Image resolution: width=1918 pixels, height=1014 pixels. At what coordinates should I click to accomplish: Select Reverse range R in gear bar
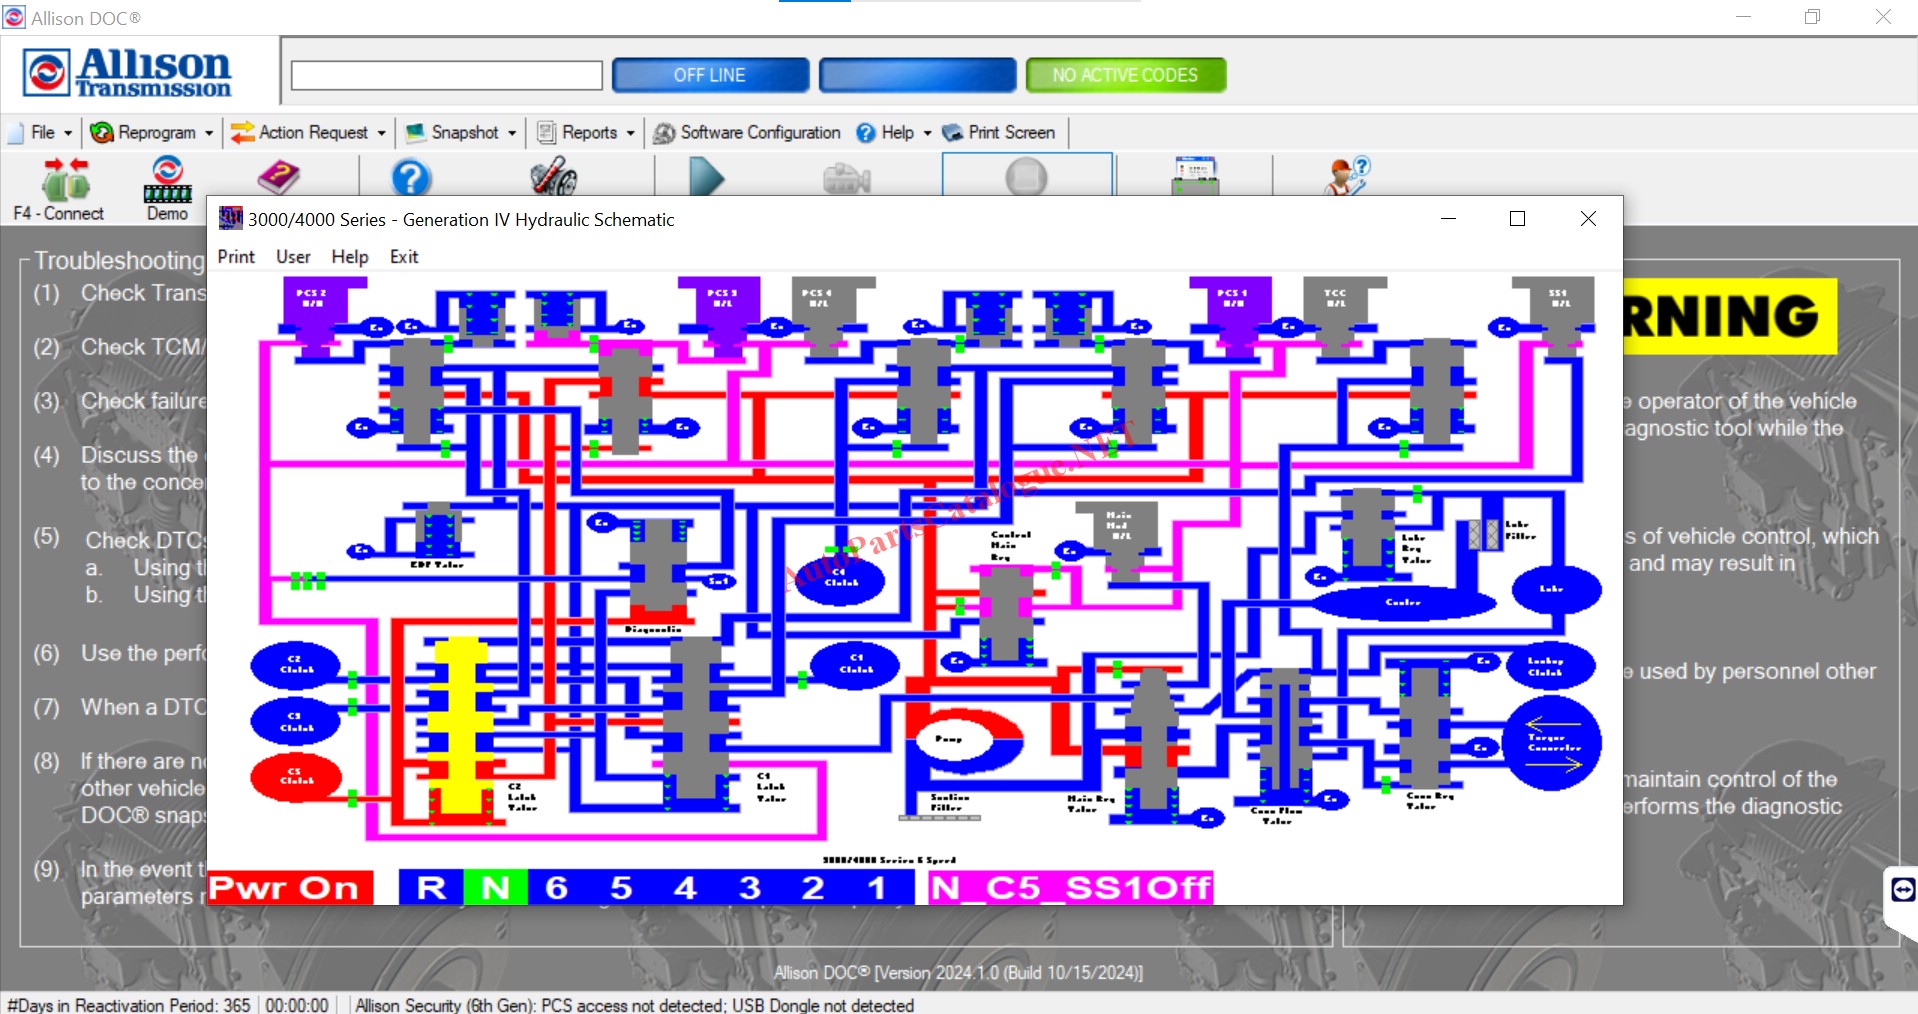431,888
